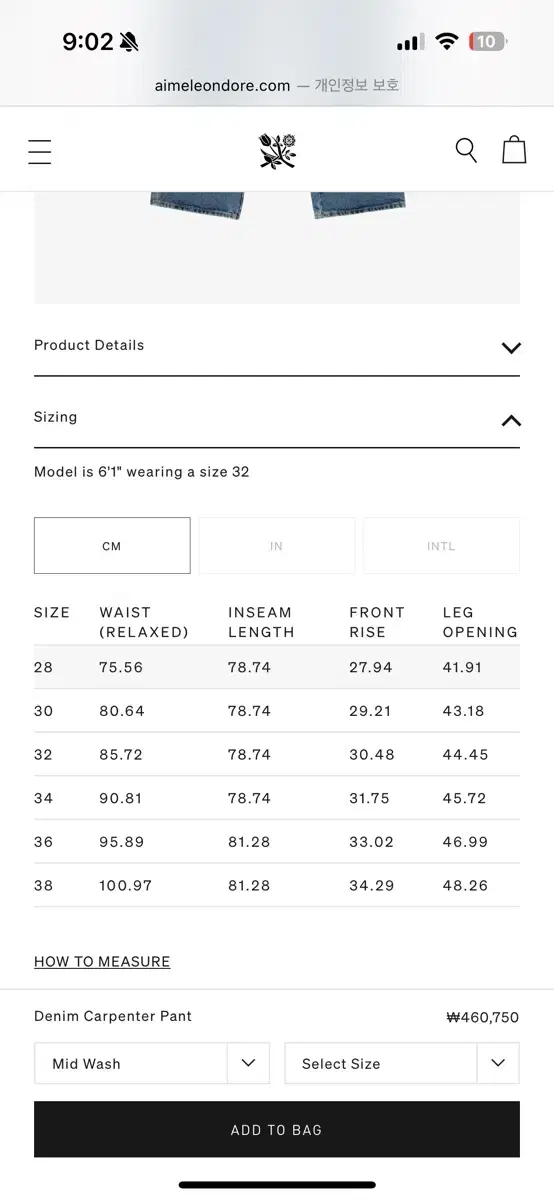Click the ADD TO BAG button

point(277,1130)
